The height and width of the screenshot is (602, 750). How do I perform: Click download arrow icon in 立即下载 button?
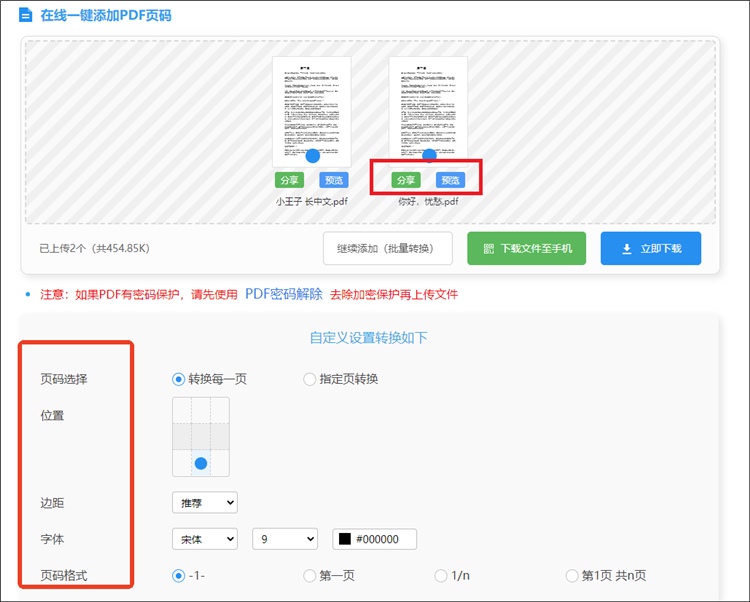point(627,249)
